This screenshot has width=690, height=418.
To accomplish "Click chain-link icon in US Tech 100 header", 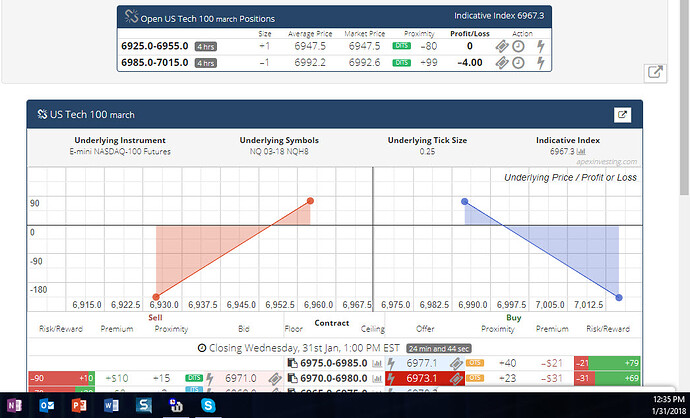I will (42, 114).
